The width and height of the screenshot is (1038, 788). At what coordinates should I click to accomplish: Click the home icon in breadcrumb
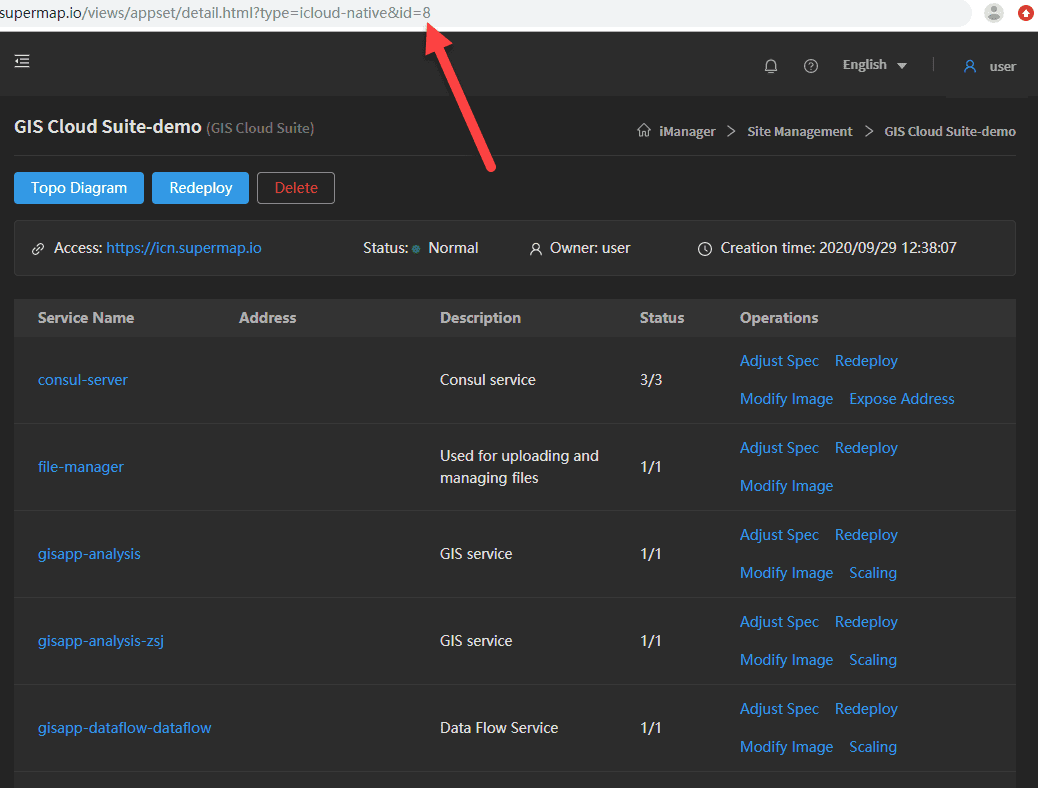(x=644, y=131)
